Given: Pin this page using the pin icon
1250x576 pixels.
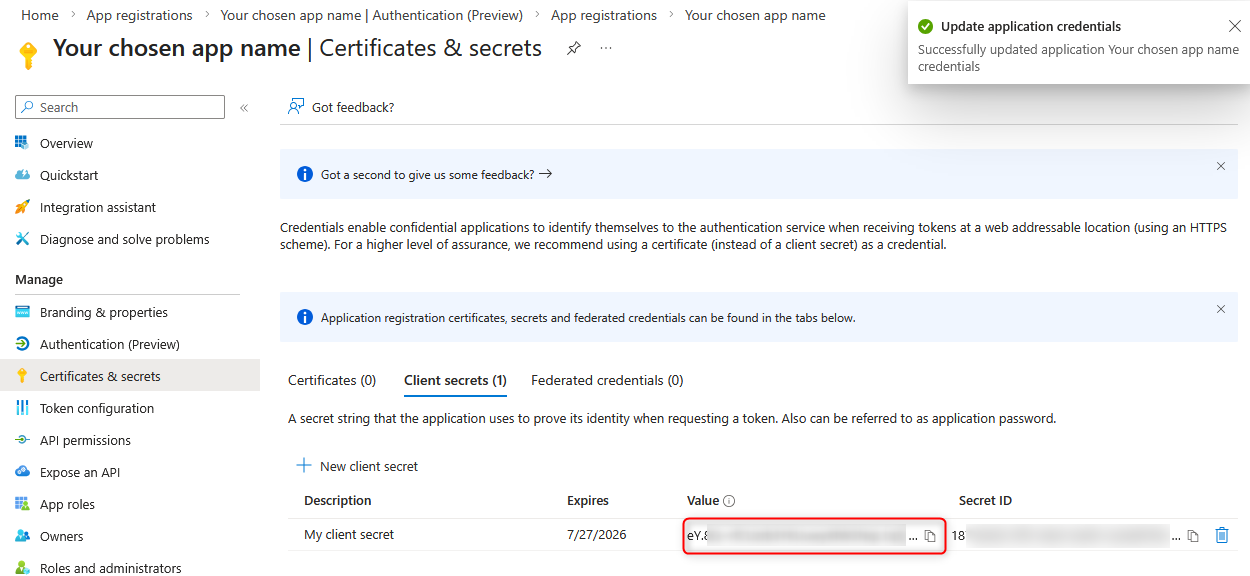Looking at the screenshot, I should click(x=574, y=48).
